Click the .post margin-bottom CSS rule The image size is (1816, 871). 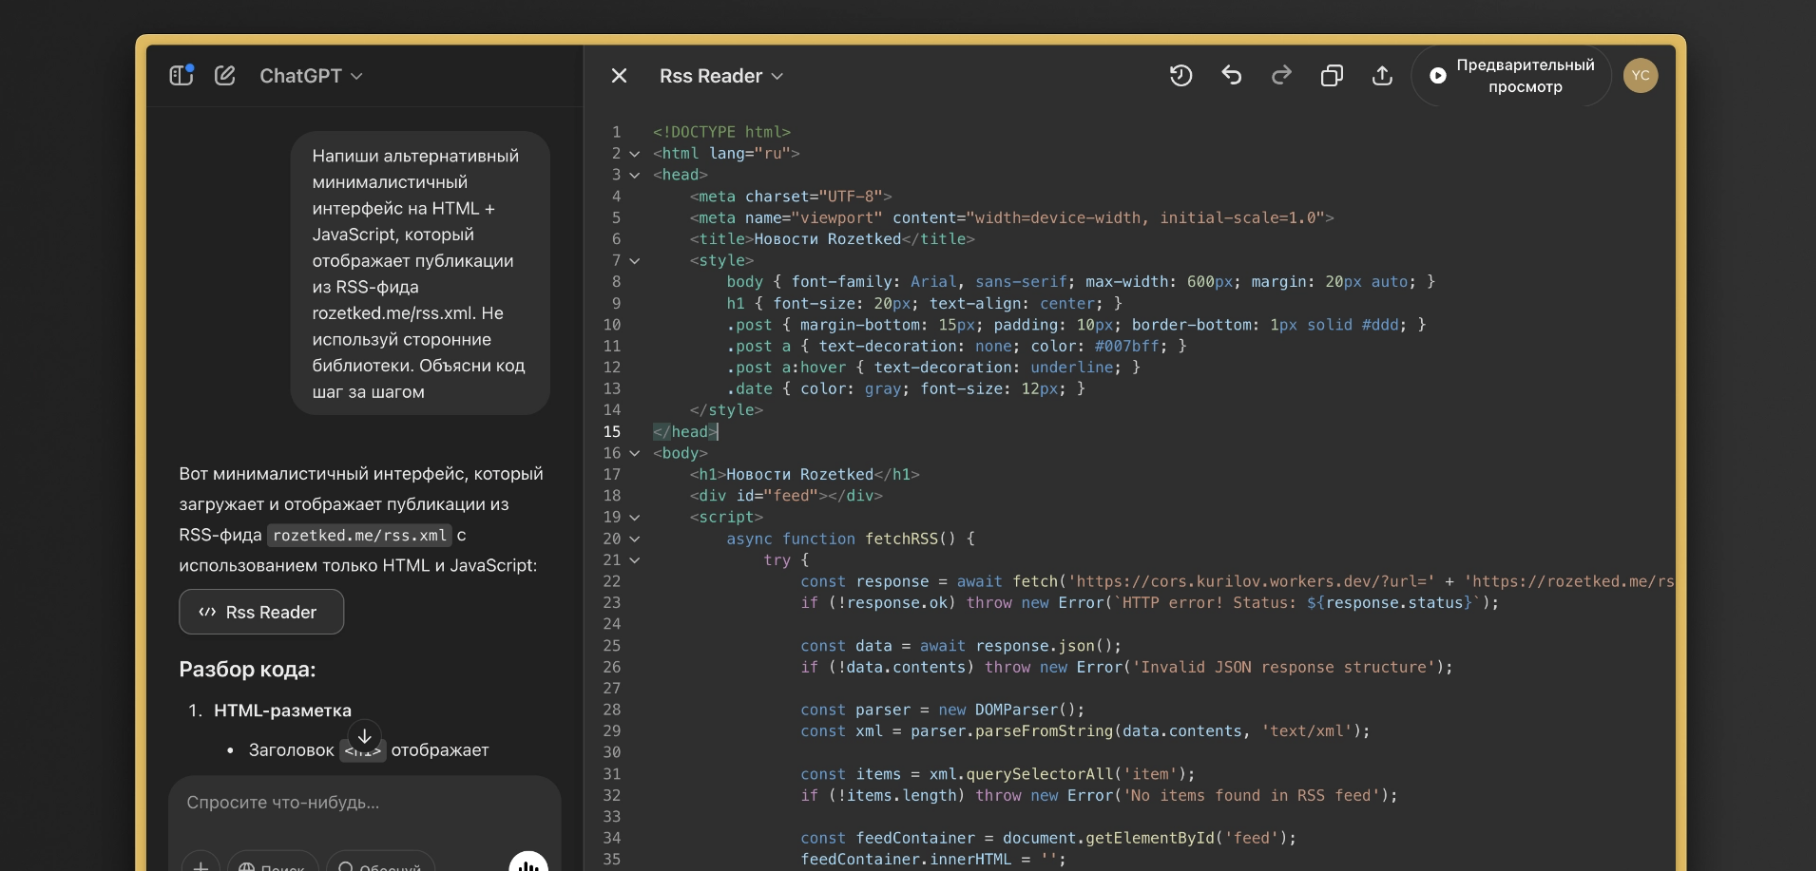pyautogui.click(x=1076, y=325)
